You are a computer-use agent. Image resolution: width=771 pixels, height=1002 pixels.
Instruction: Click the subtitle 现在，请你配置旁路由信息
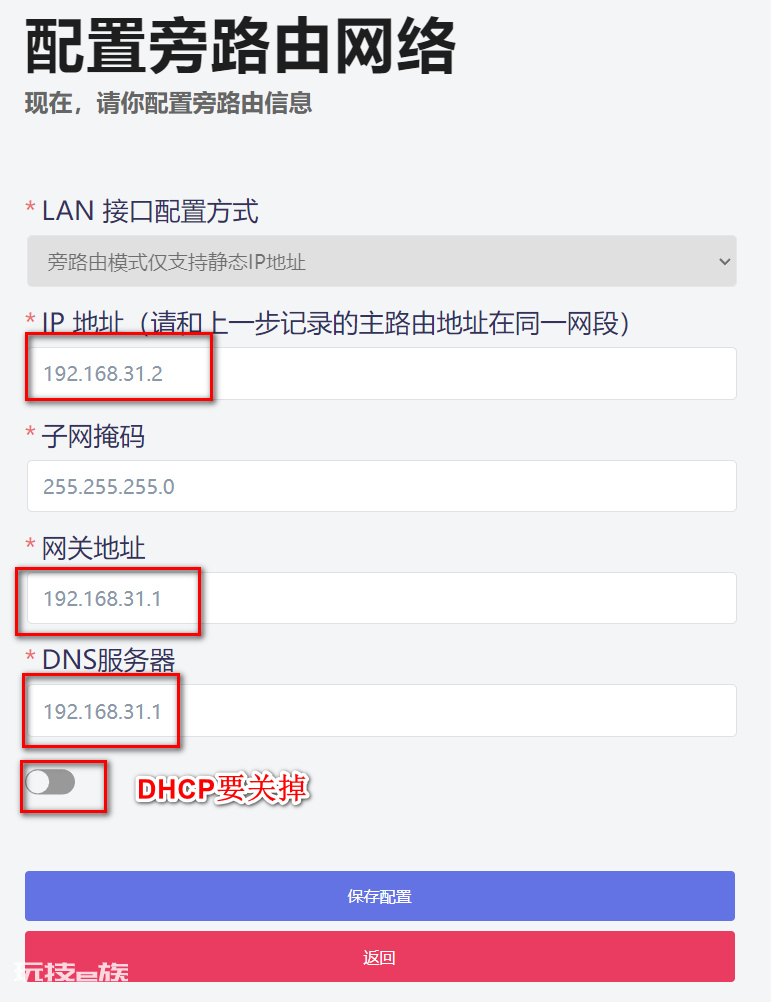tap(169, 103)
